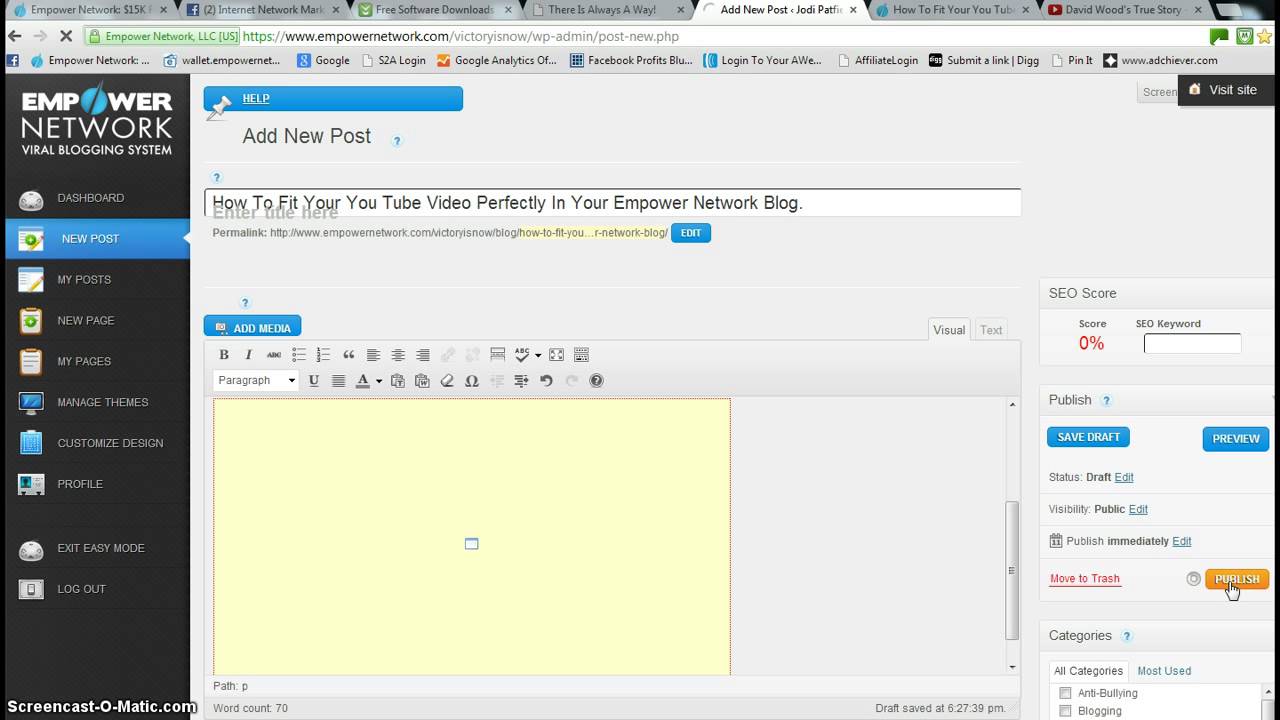Click the Add Media button
Viewport: 1280px width, 720px height.
[x=252, y=327]
